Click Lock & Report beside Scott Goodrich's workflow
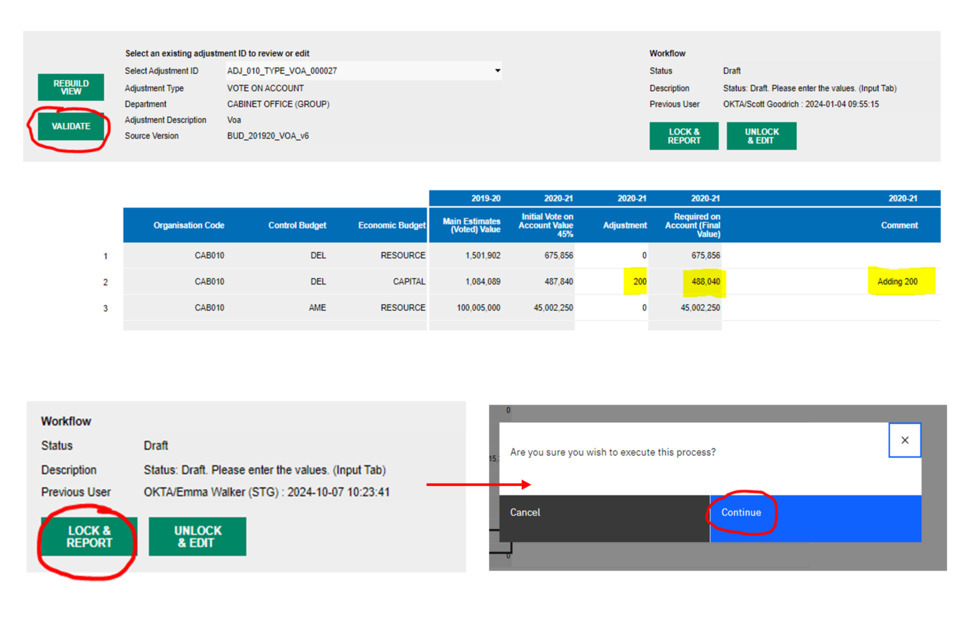This screenshot has width=960, height=640. pyautogui.click(x=684, y=136)
